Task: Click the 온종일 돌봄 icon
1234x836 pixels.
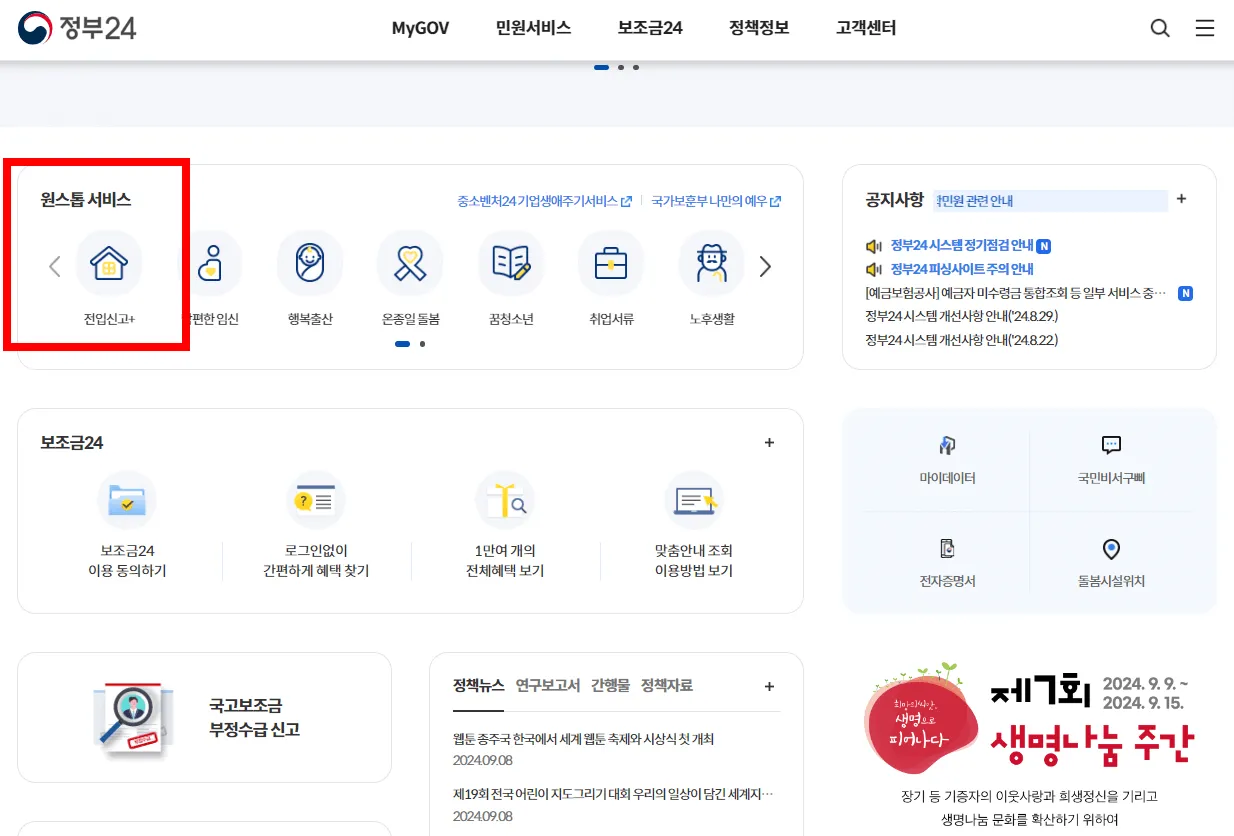Action: click(x=410, y=263)
